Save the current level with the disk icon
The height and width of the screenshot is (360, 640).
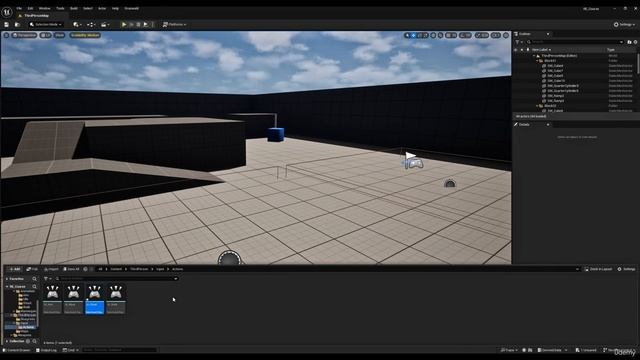click(x=7, y=24)
